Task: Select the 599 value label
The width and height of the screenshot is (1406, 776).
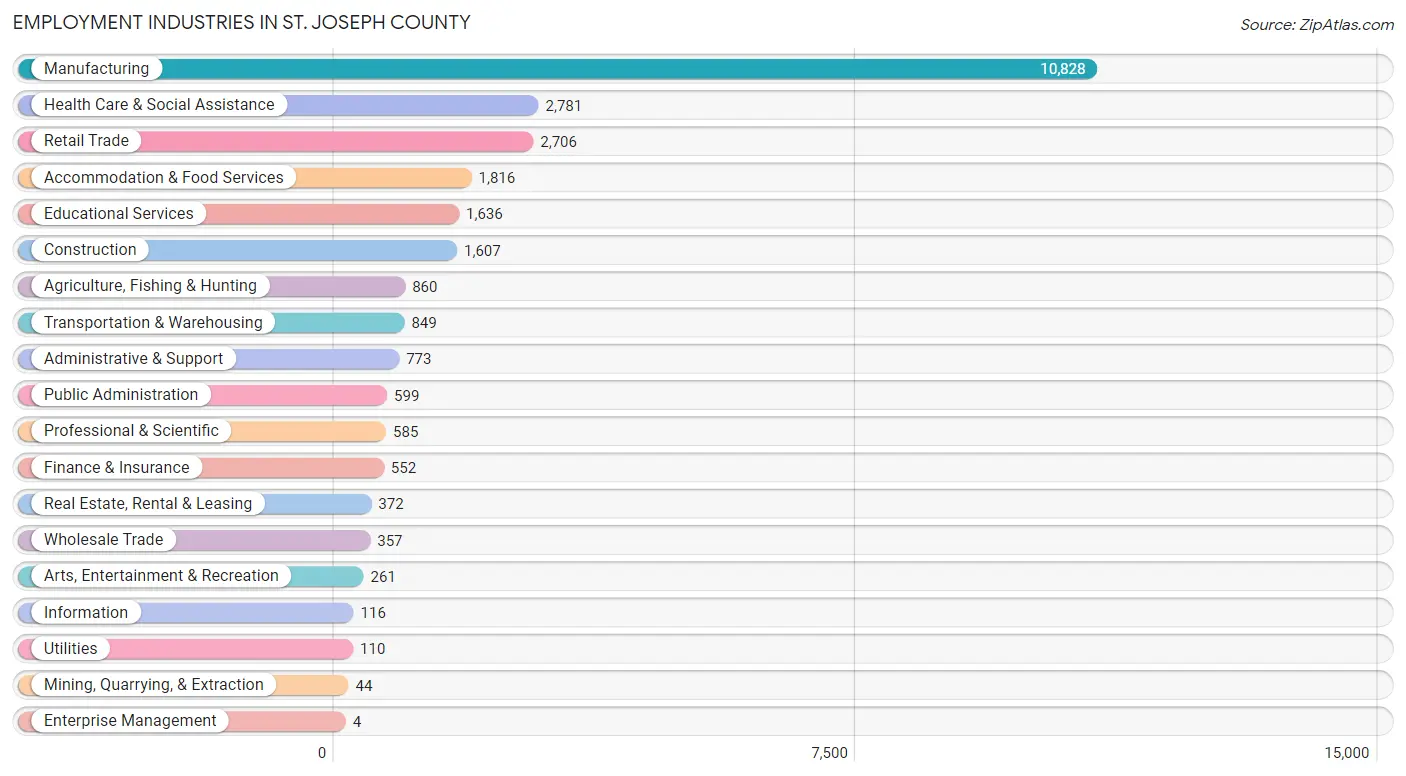Action: [407, 396]
